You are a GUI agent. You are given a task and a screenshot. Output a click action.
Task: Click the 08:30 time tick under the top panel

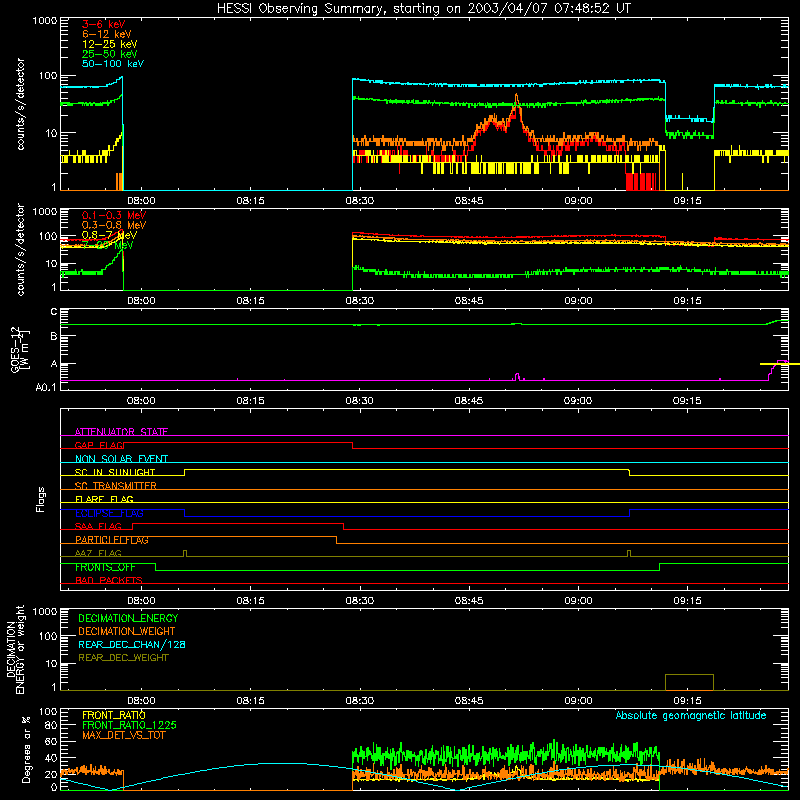tap(359, 201)
